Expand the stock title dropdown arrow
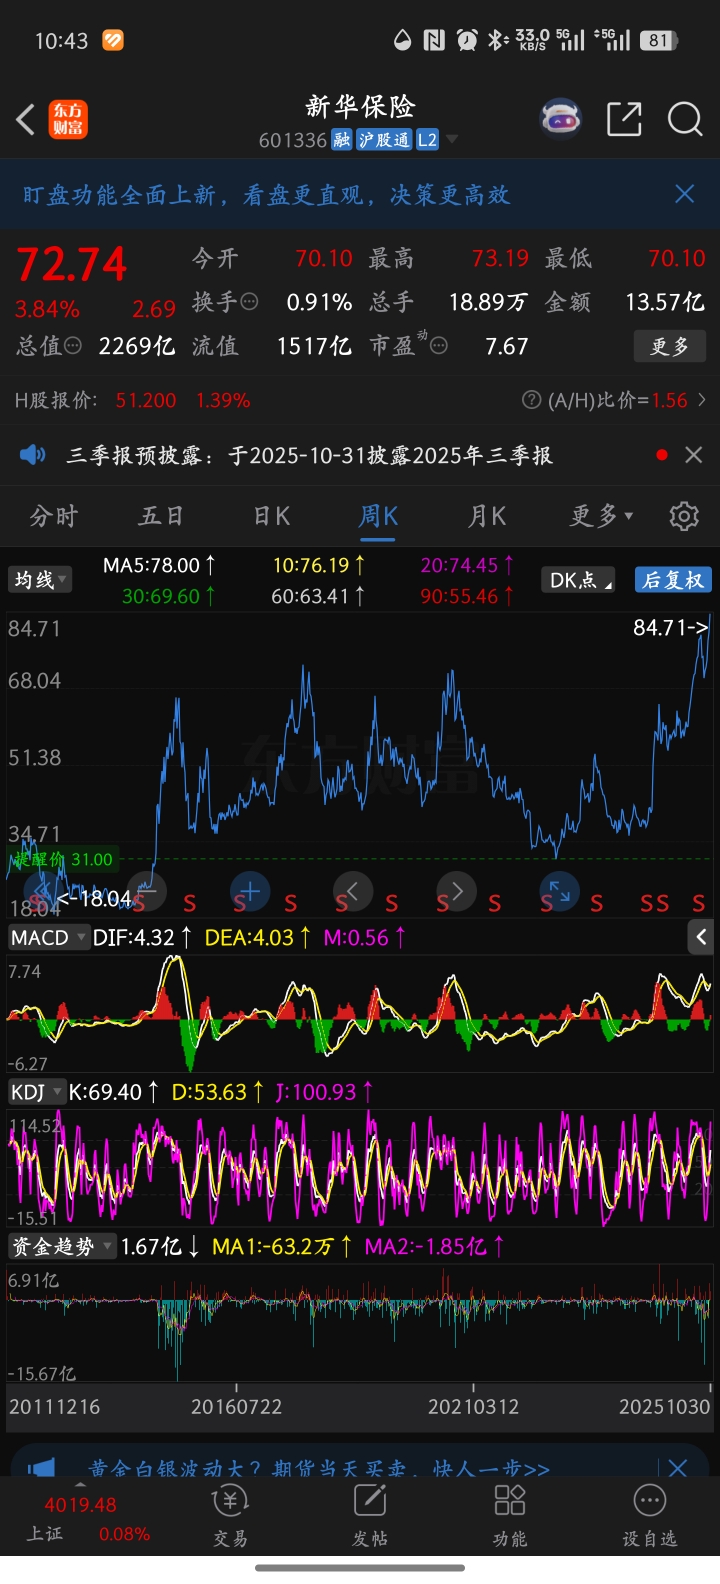The width and height of the screenshot is (720, 1584). coord(452,139)
